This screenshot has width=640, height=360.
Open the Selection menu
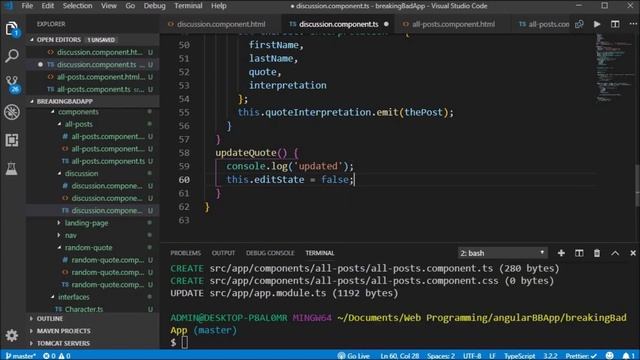click(77, 6)
